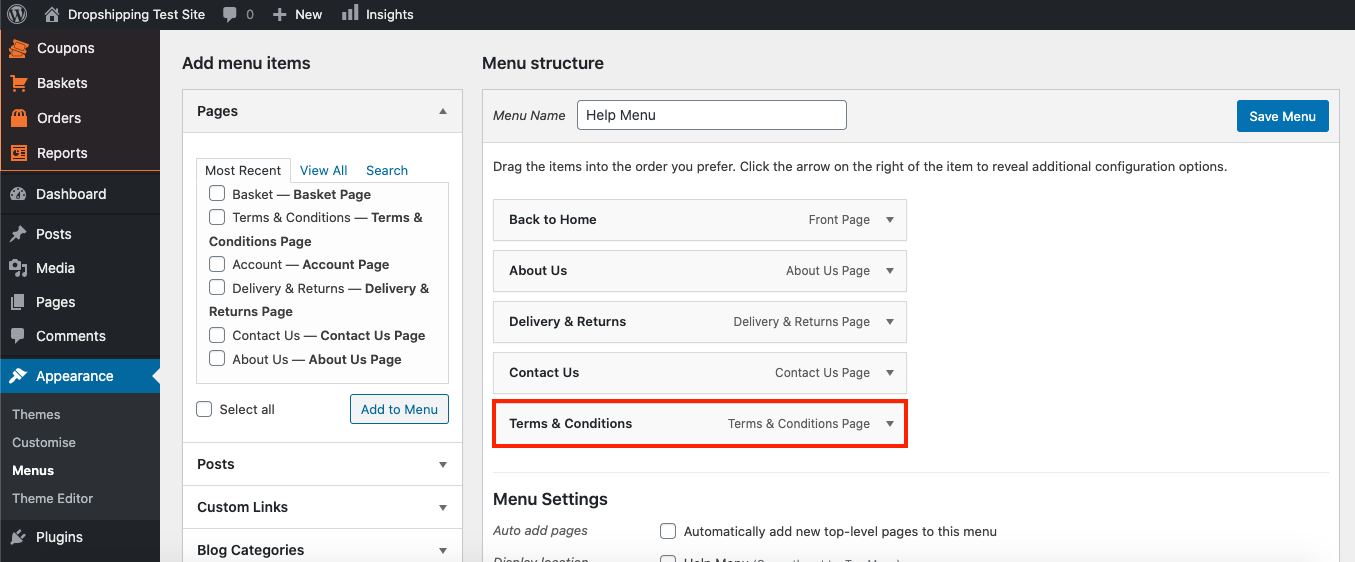Select the Back to Home menu item bar

click(x=700, y=220)
